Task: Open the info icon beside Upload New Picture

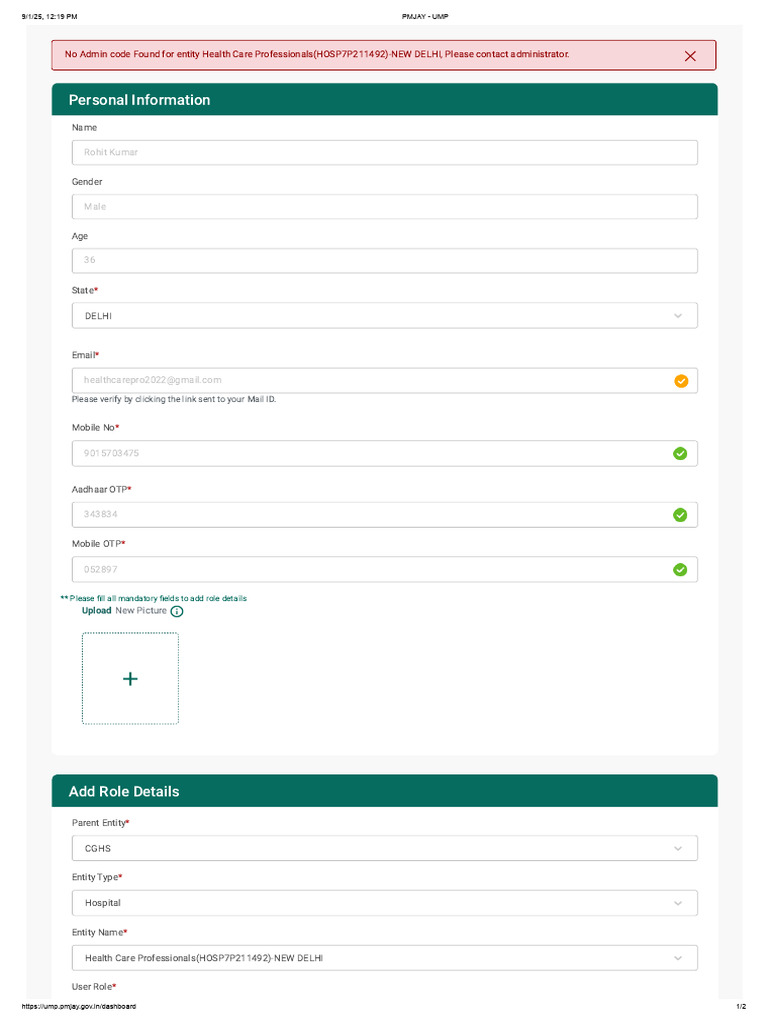Action: (x=177, y=611)
